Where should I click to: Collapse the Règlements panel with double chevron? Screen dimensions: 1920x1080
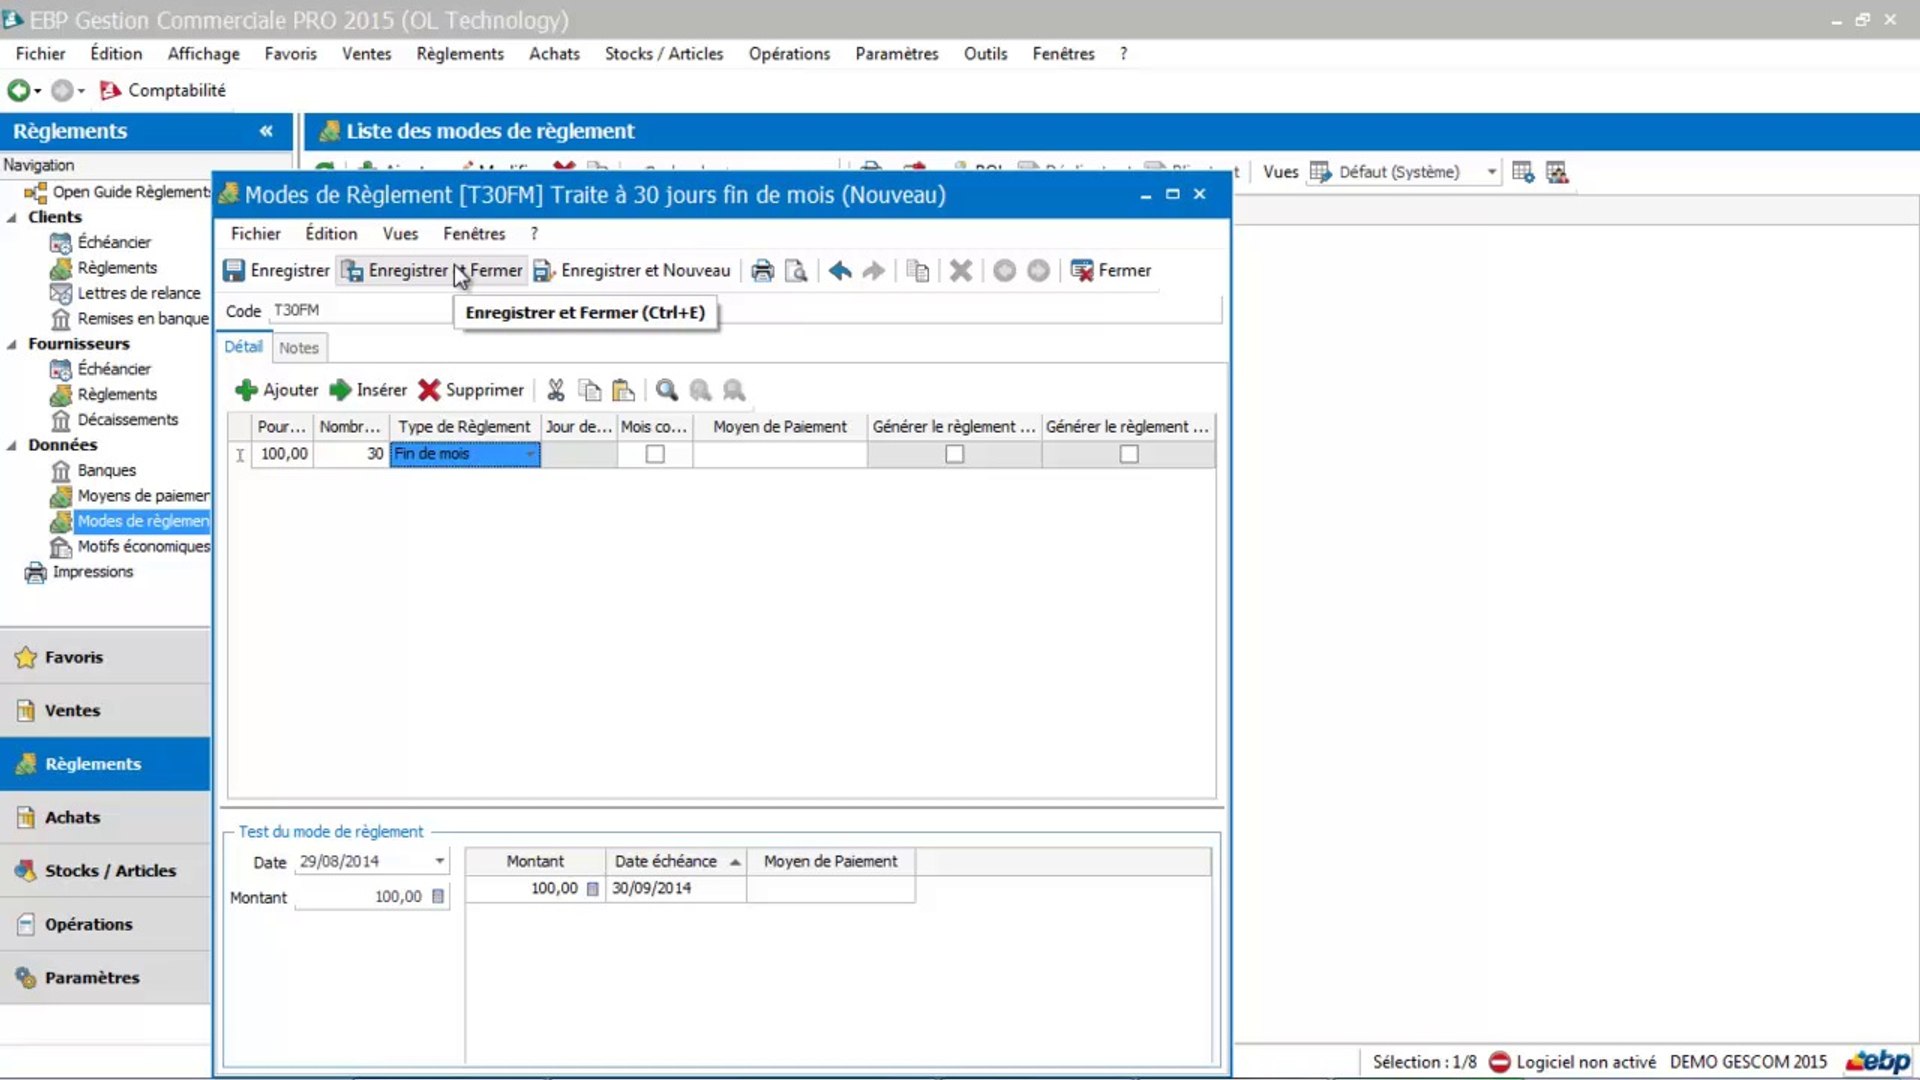(266, 131)
